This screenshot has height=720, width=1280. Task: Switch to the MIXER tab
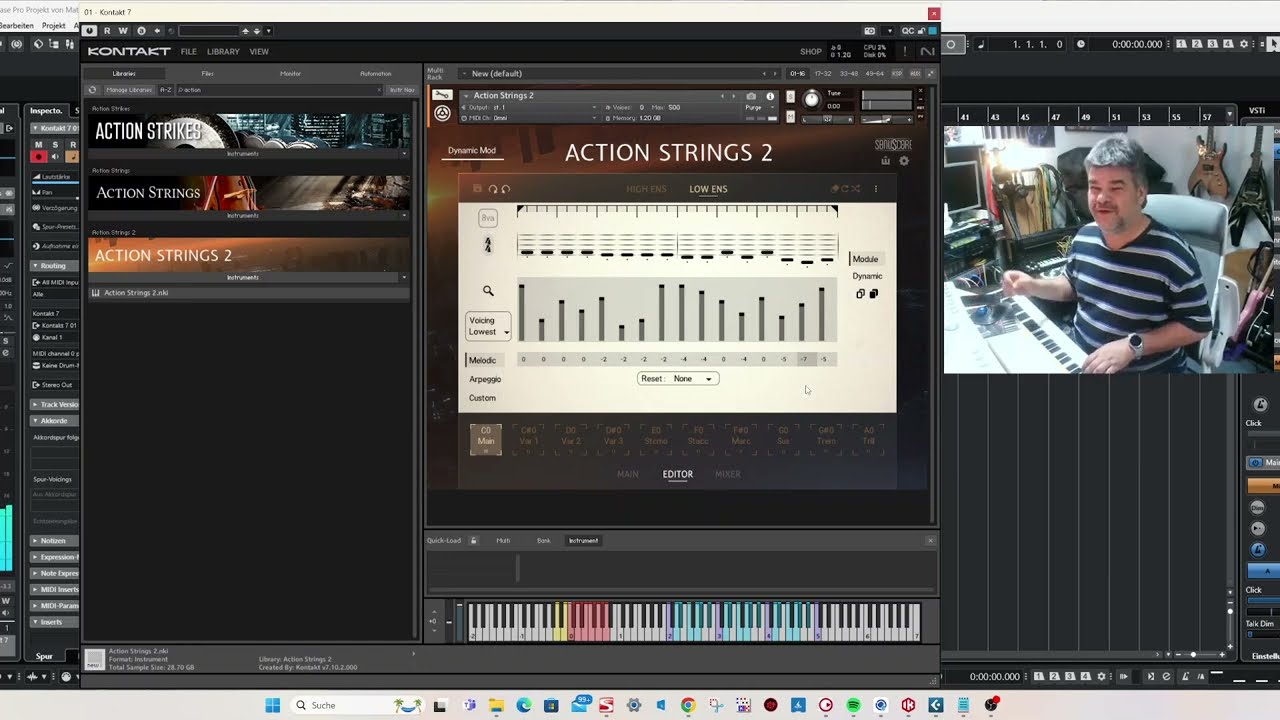(x=728, y=474)
